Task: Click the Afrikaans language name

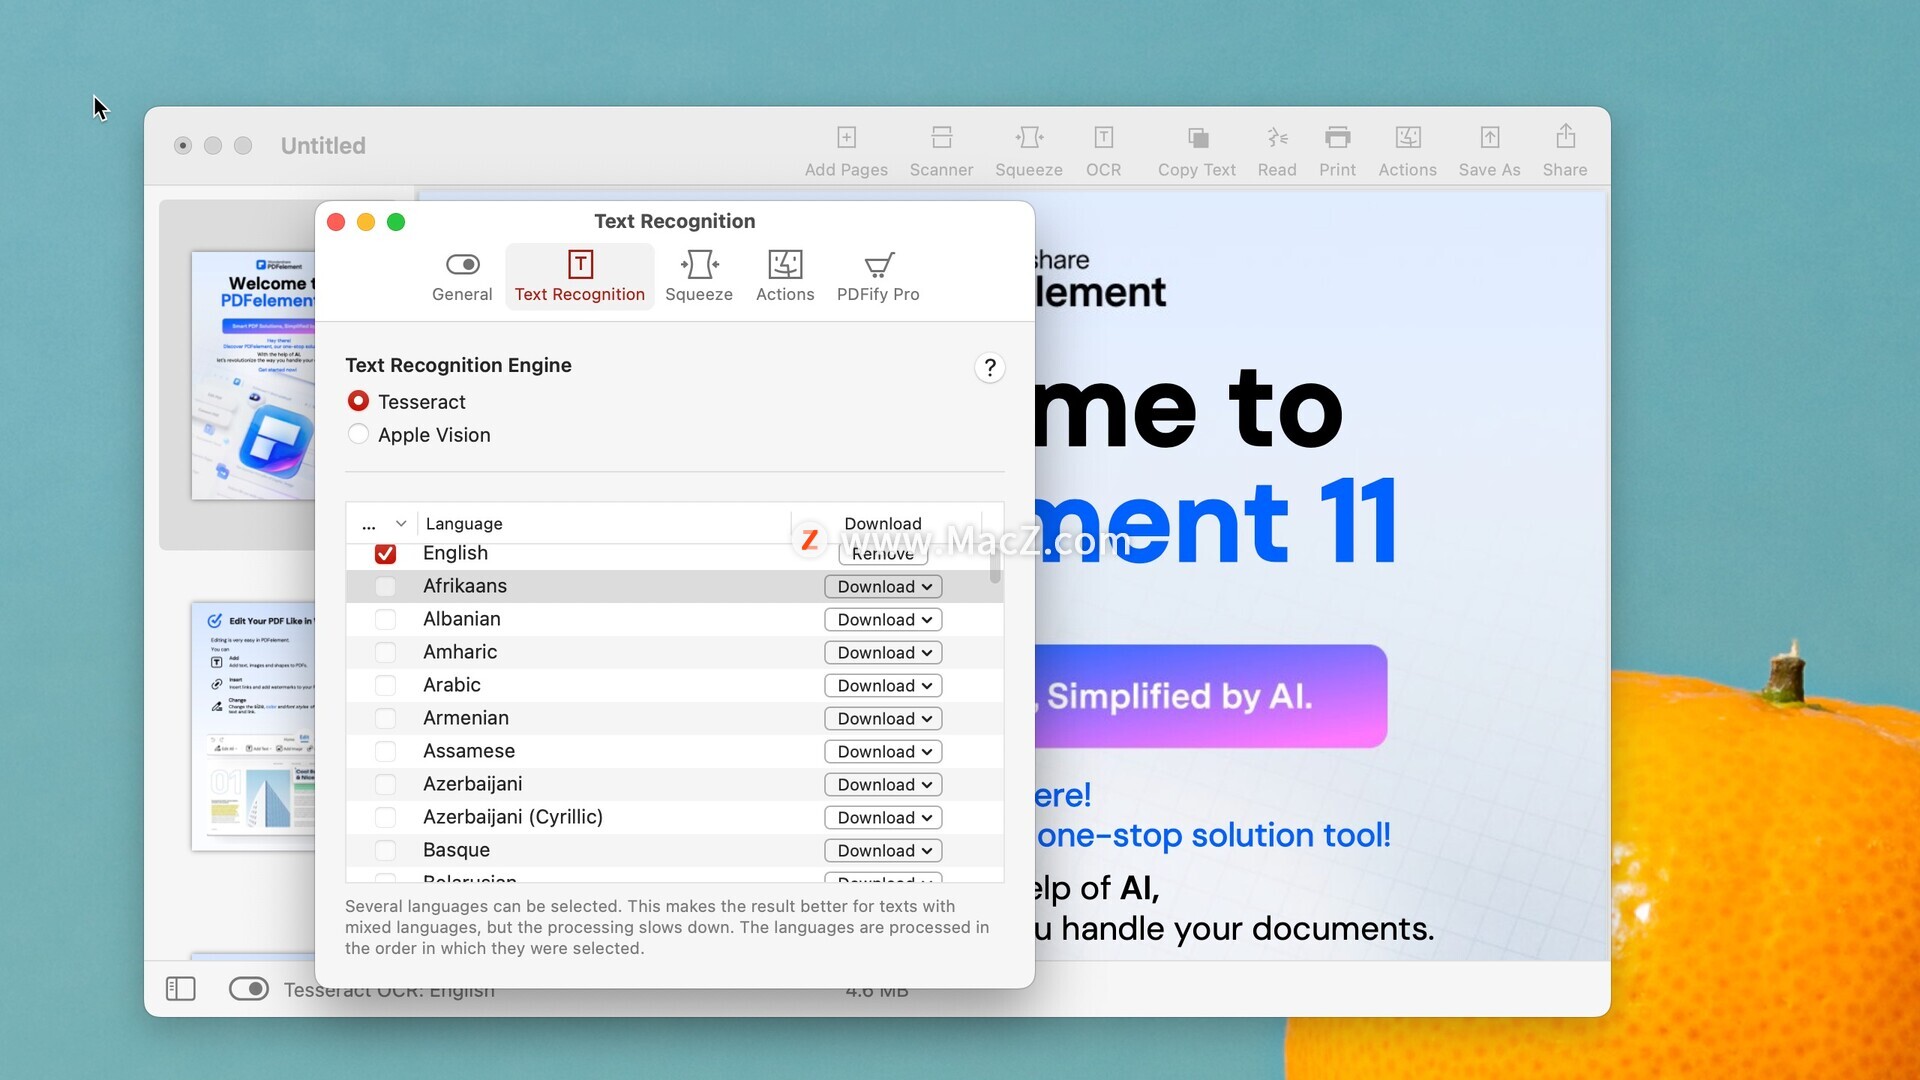Action: coord(464,586)
